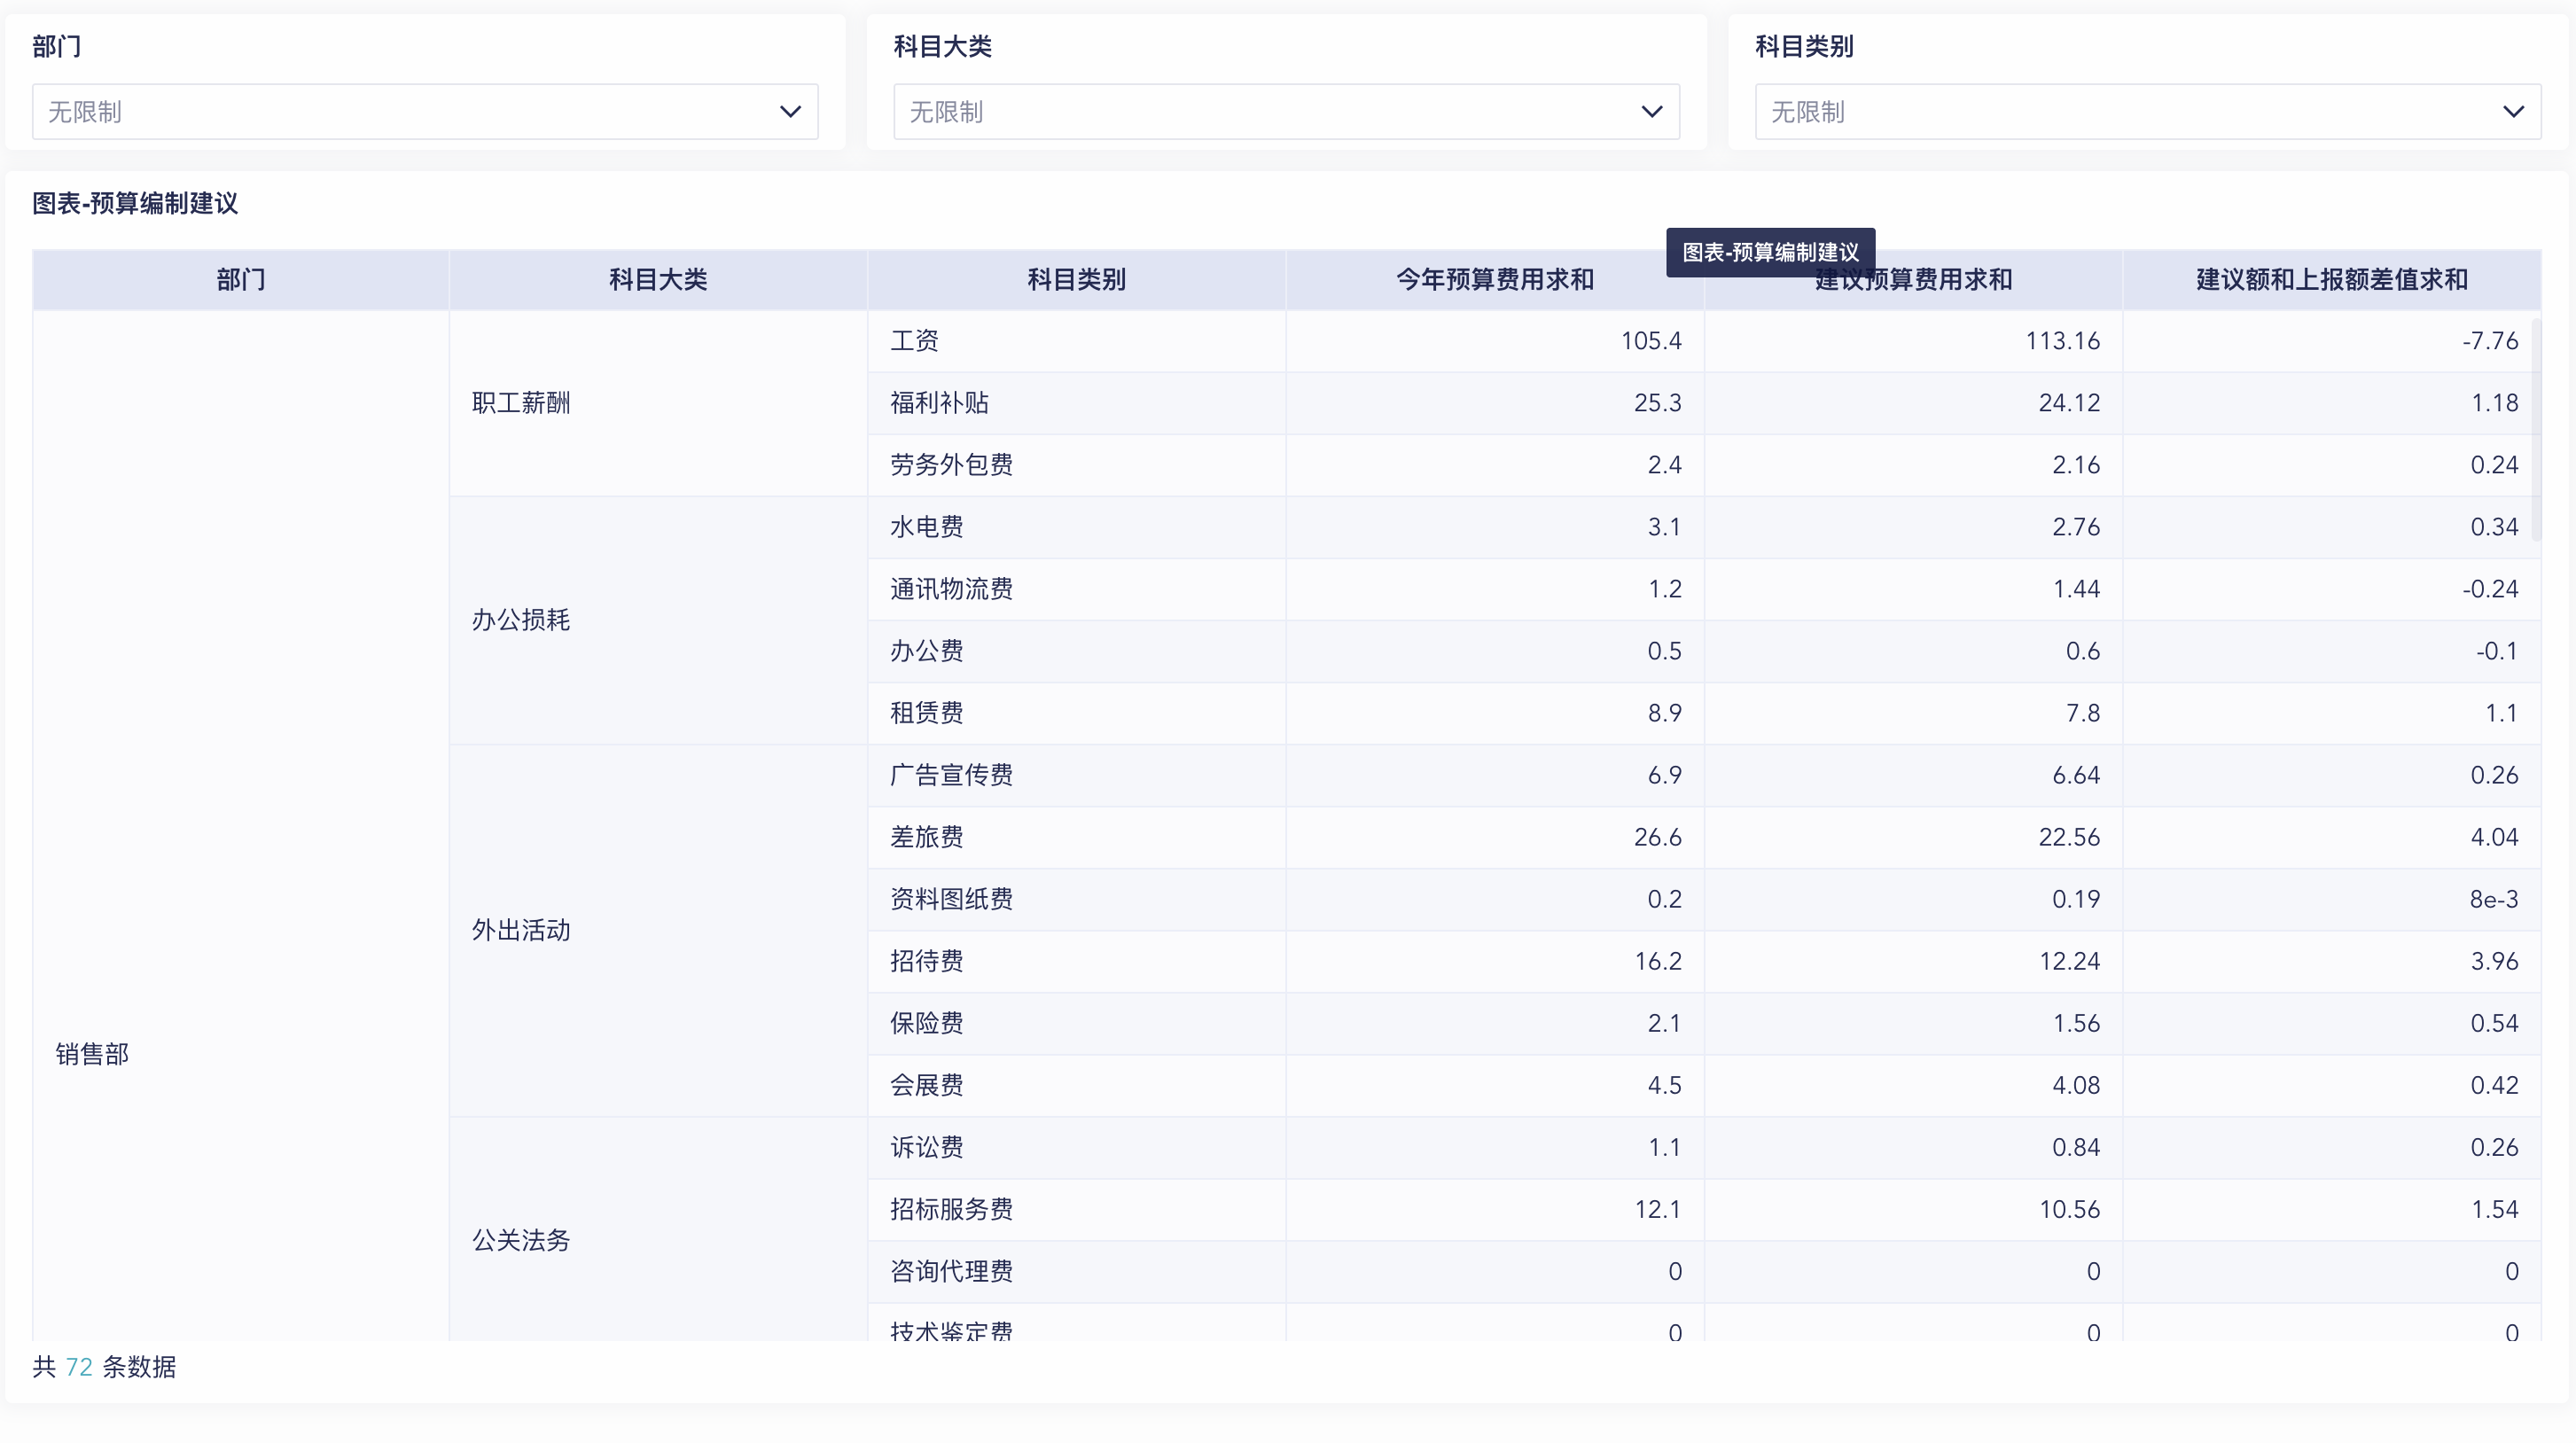Screen dimensions: 2576x1443
Task: Click the 建议预算费用求和 column header
Action: [1911, 280]
